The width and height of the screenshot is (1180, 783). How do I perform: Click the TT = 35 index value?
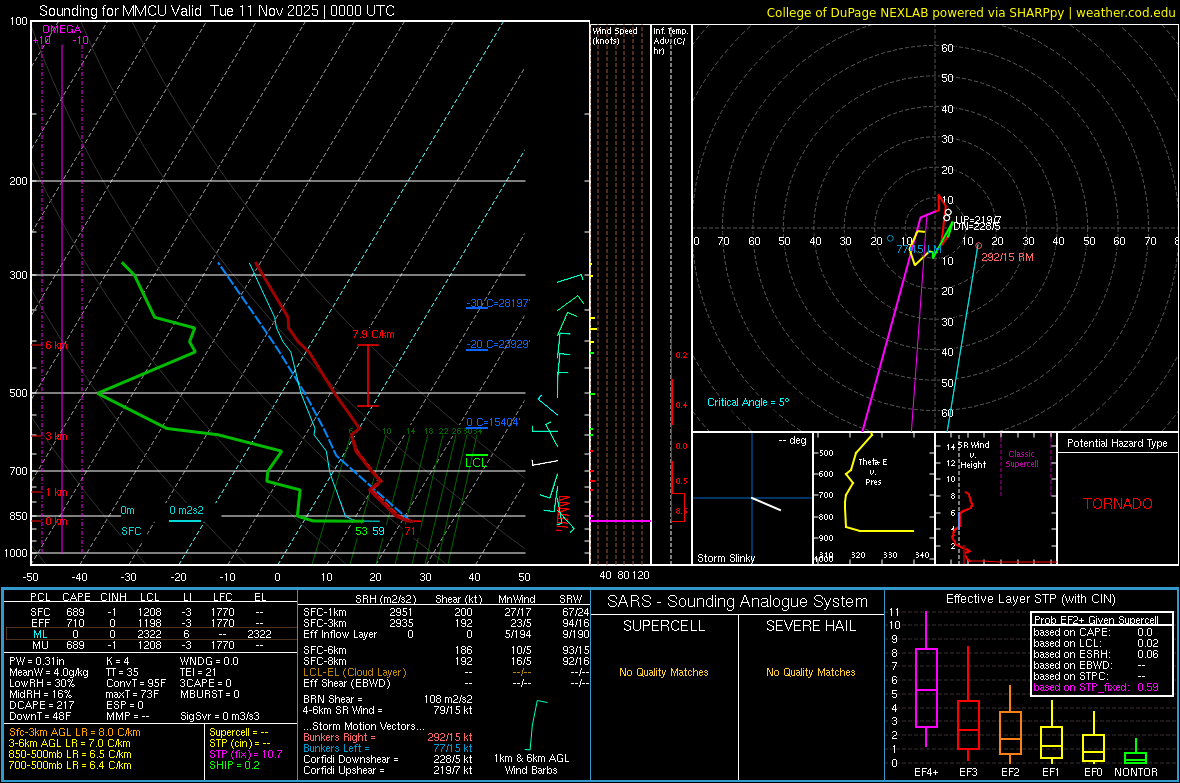click(x=123, y=672)
